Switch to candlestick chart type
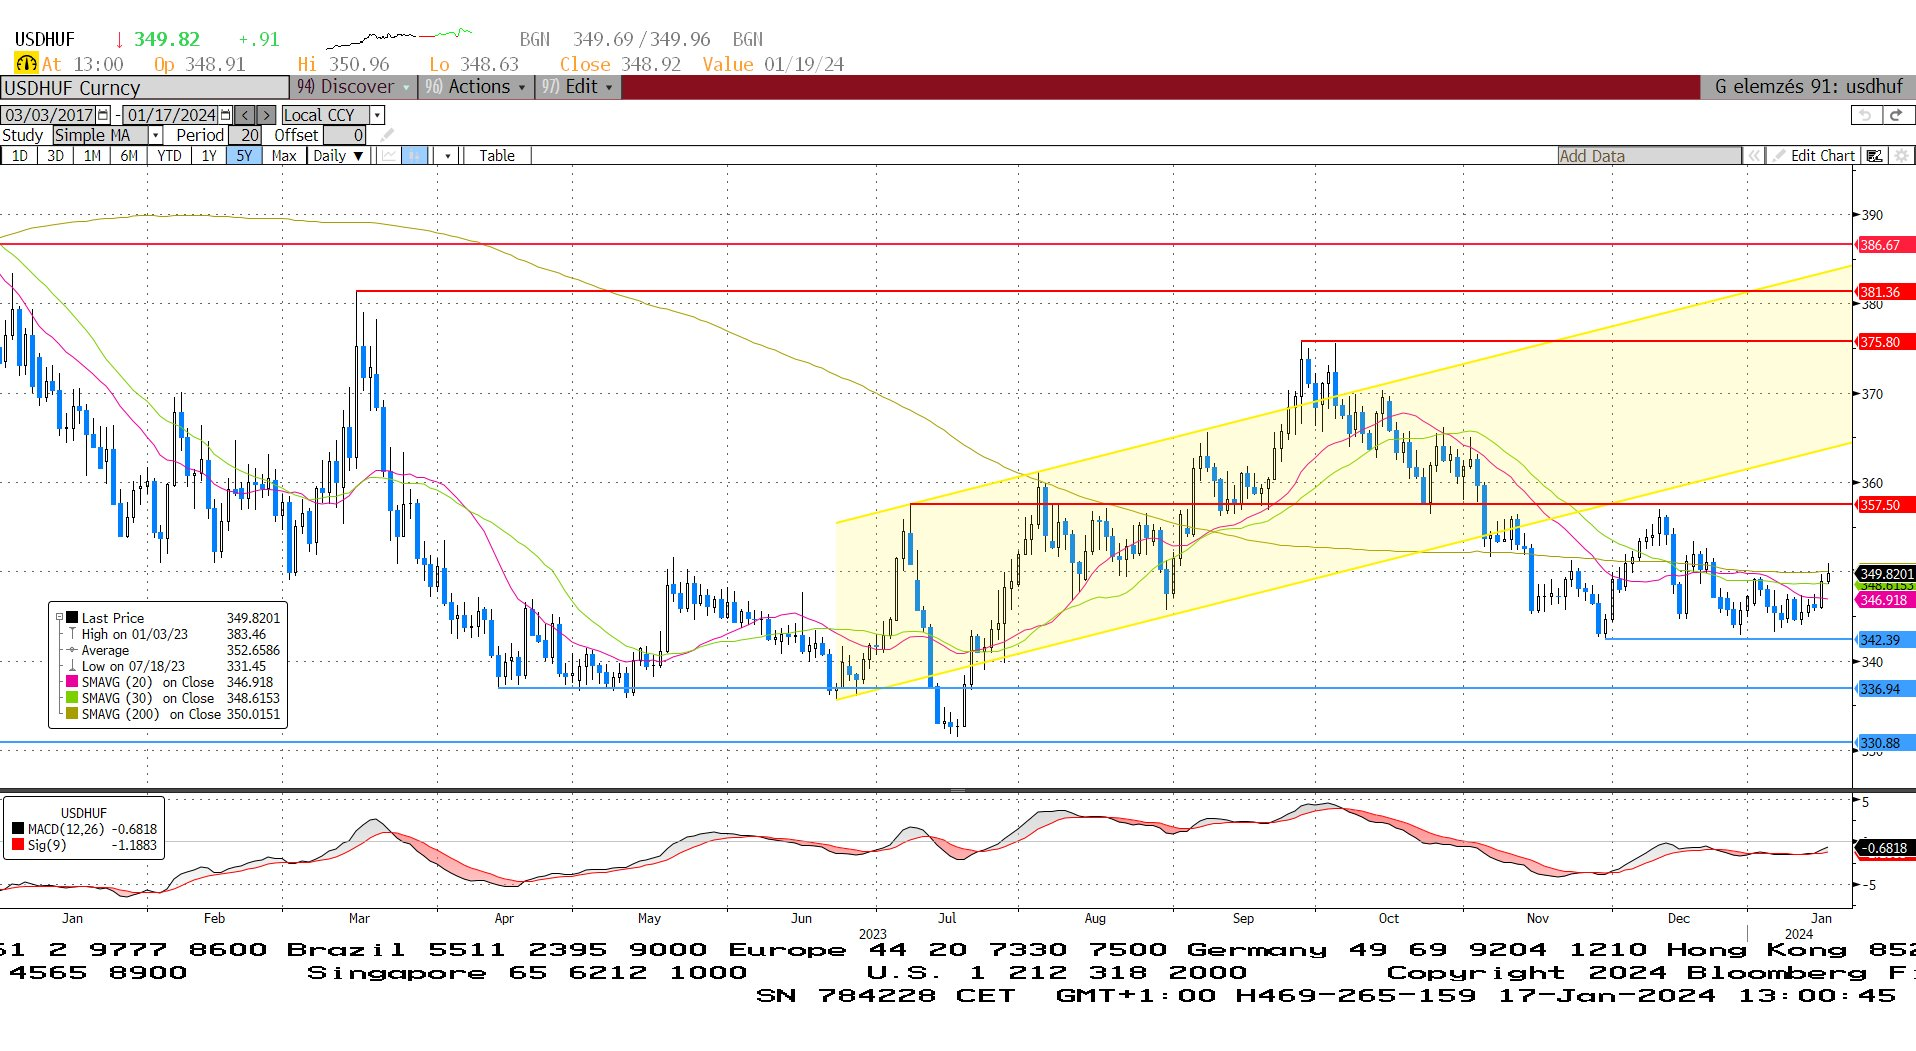The image size is (1916, 1051). pyautogui.click(x=414, y=156)
